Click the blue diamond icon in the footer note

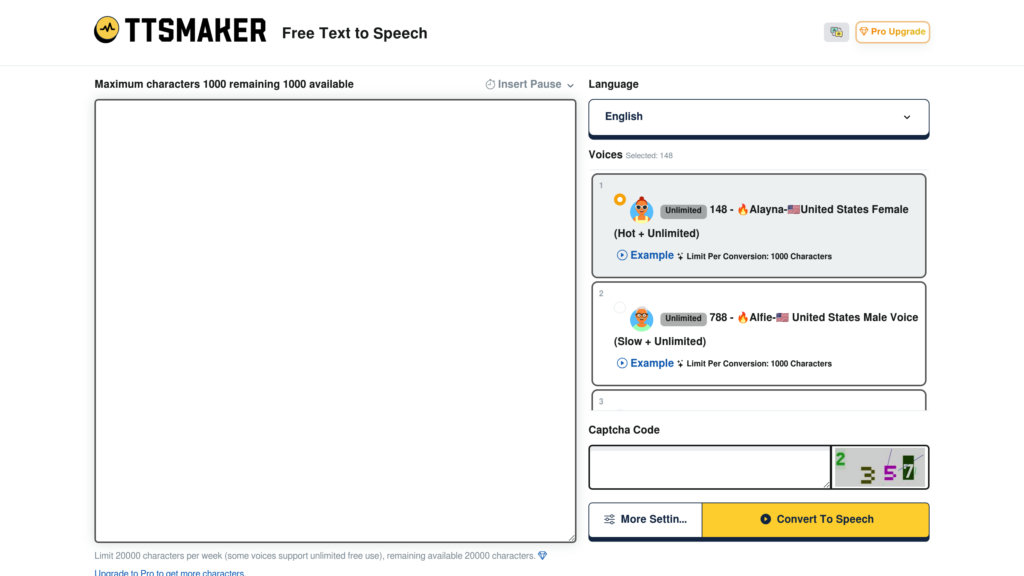click(543, 555)
